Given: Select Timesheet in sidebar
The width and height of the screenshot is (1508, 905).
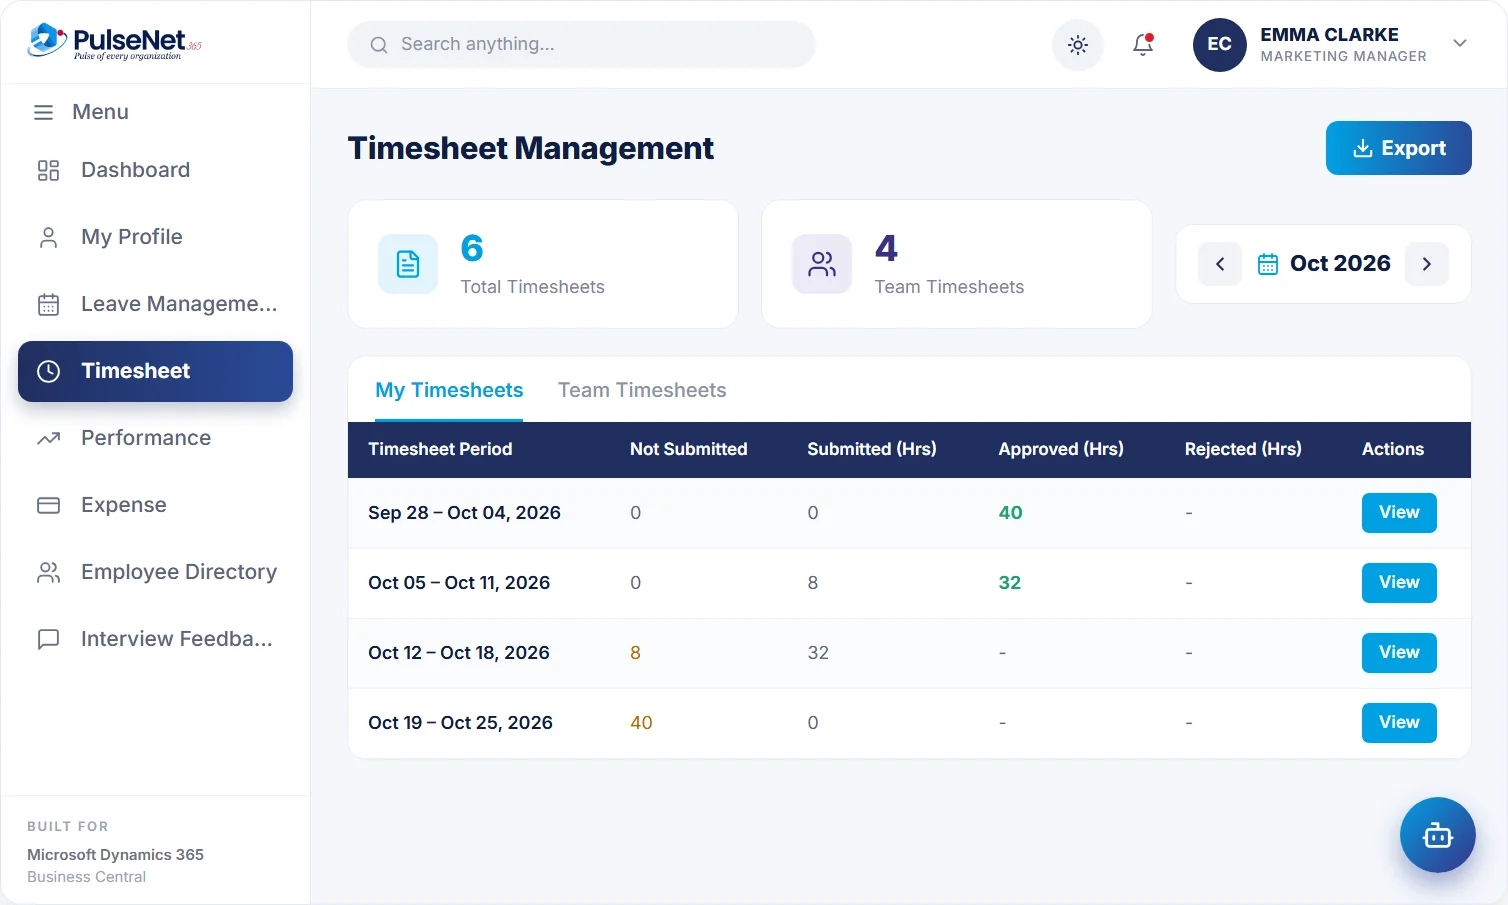Looking at the screenshot, I should click(155, 371).
